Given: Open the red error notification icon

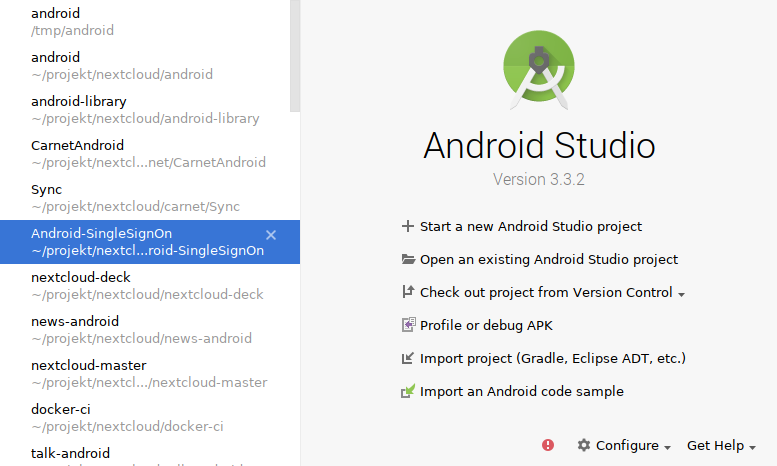Looking at the screenshot, I should pos(548,445).
